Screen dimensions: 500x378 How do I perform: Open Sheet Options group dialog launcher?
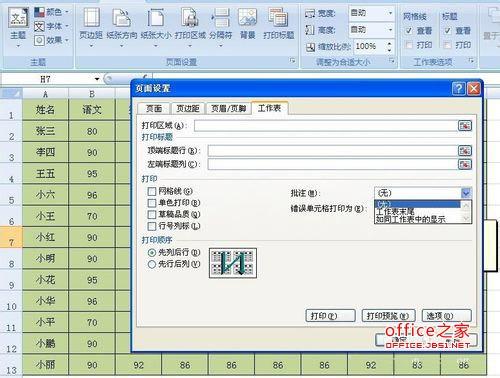pos(471,61)
